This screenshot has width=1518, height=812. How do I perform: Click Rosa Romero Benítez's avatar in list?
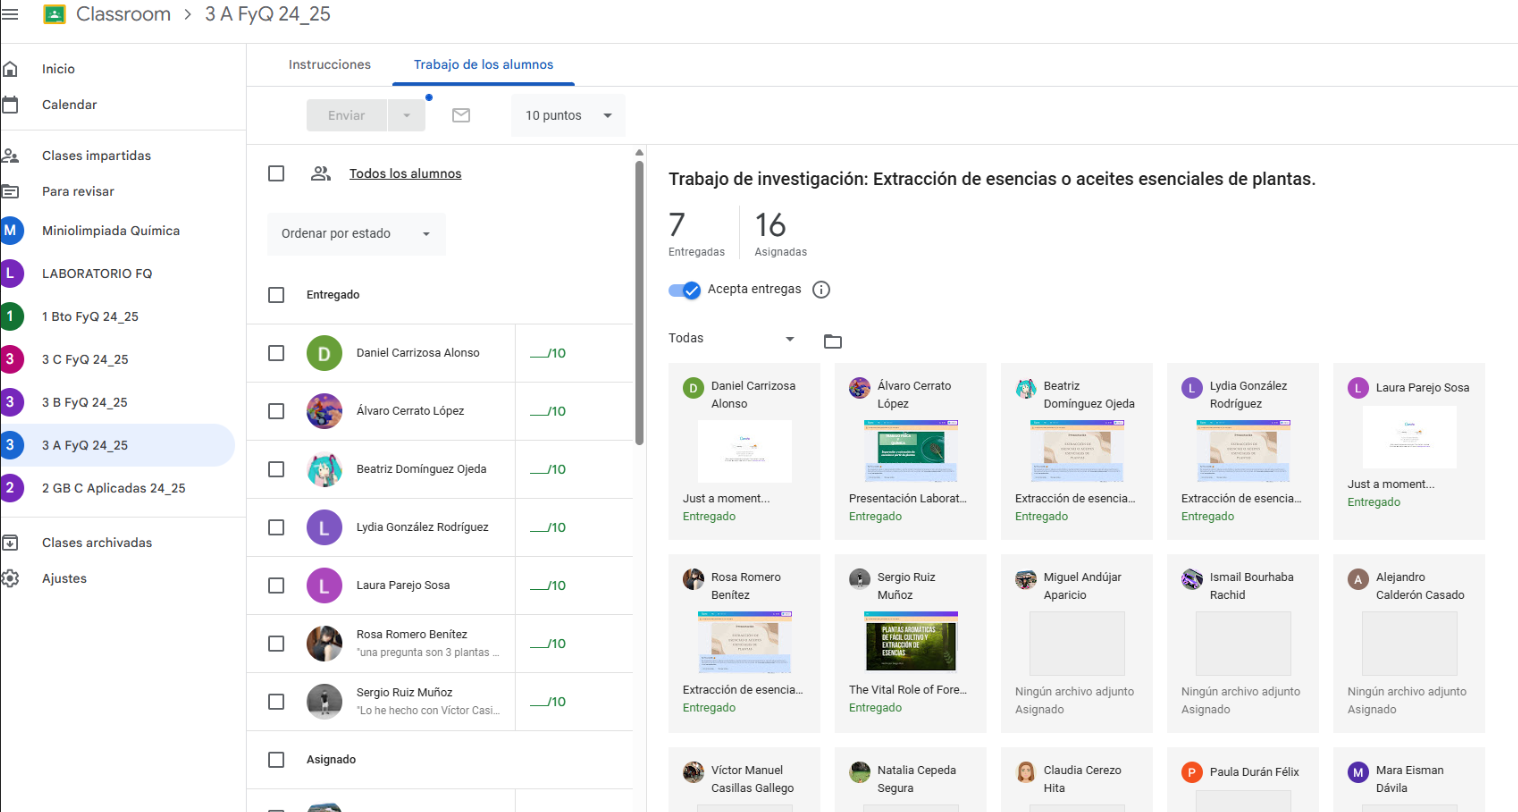click(324, 643)
